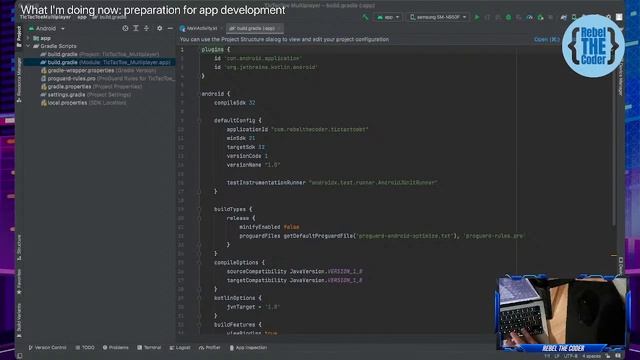The image size is (640, 360).
Task: Click the Attach Debugger to Android Process icon
Action: click(x=540, y=17)
